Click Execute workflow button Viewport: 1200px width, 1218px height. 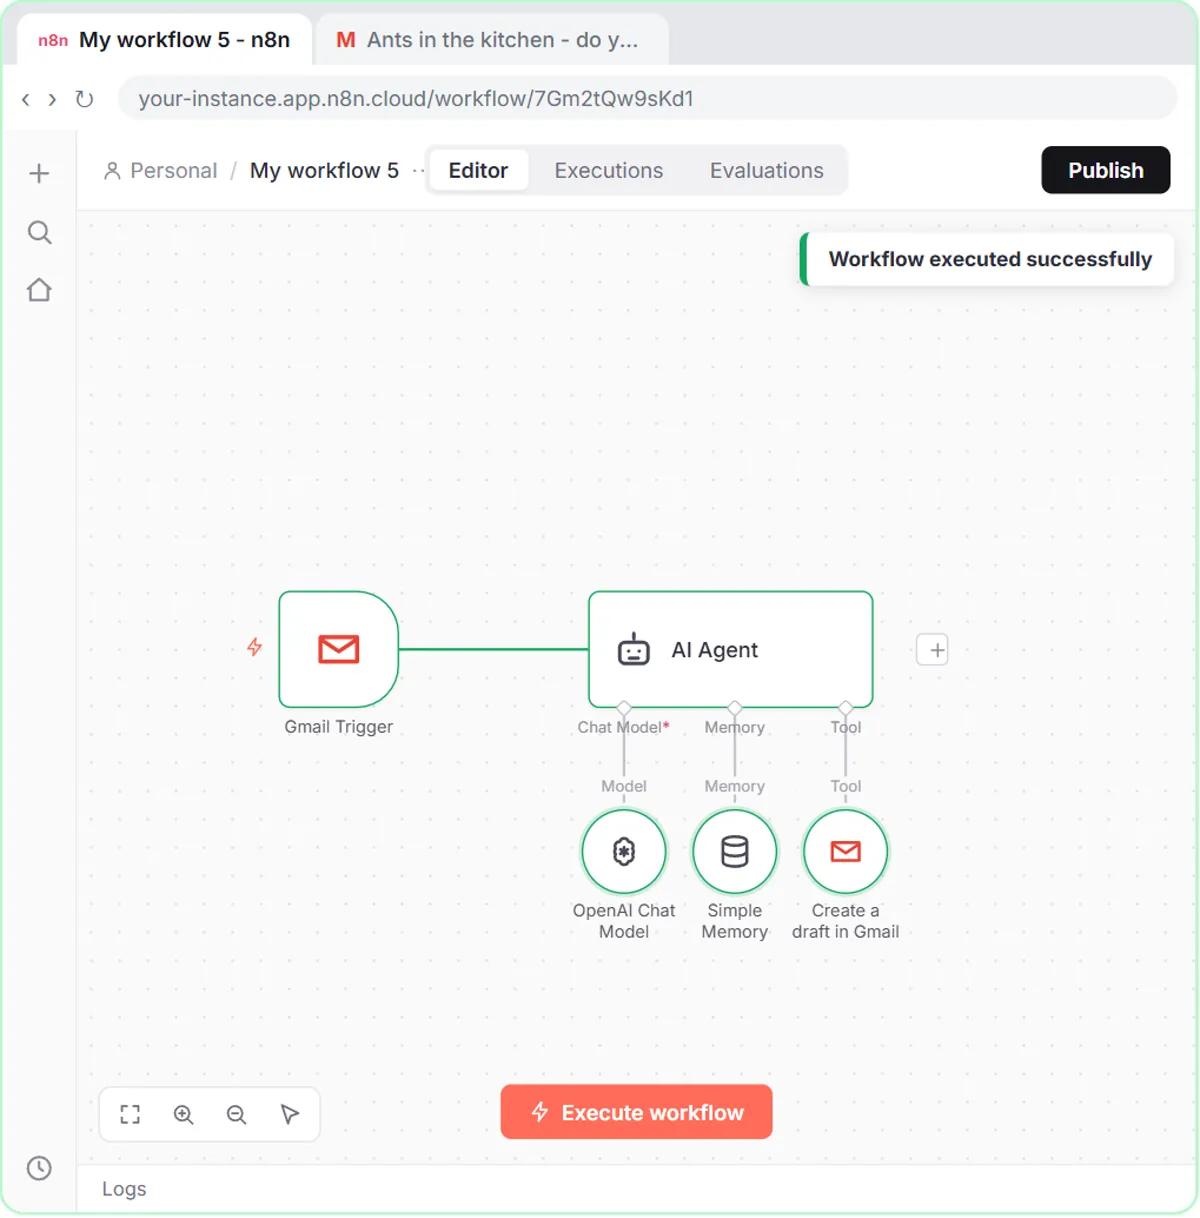tap(637, 1112)
